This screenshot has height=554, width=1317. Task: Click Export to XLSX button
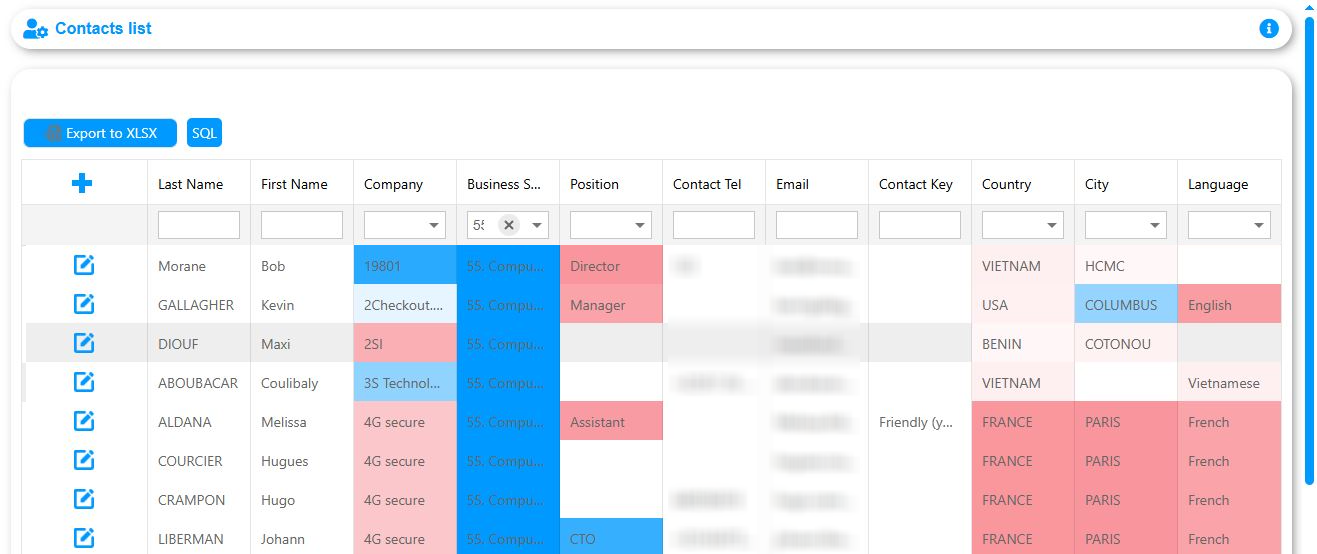[x=100, y=133]
